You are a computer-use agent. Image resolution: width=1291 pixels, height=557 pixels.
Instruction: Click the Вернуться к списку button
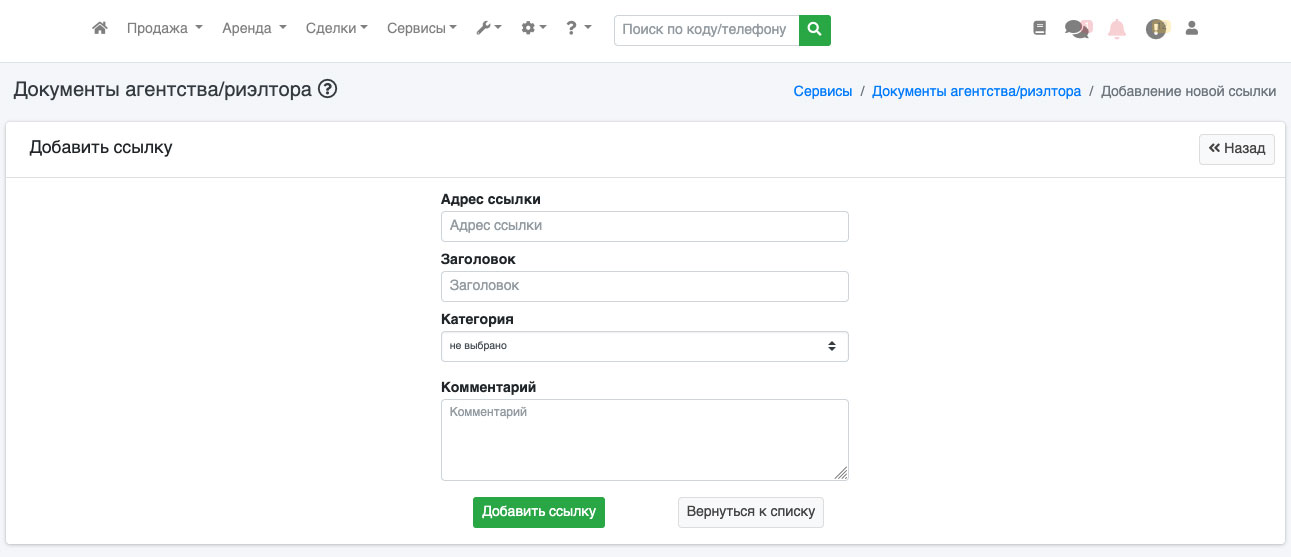point(750,512)
